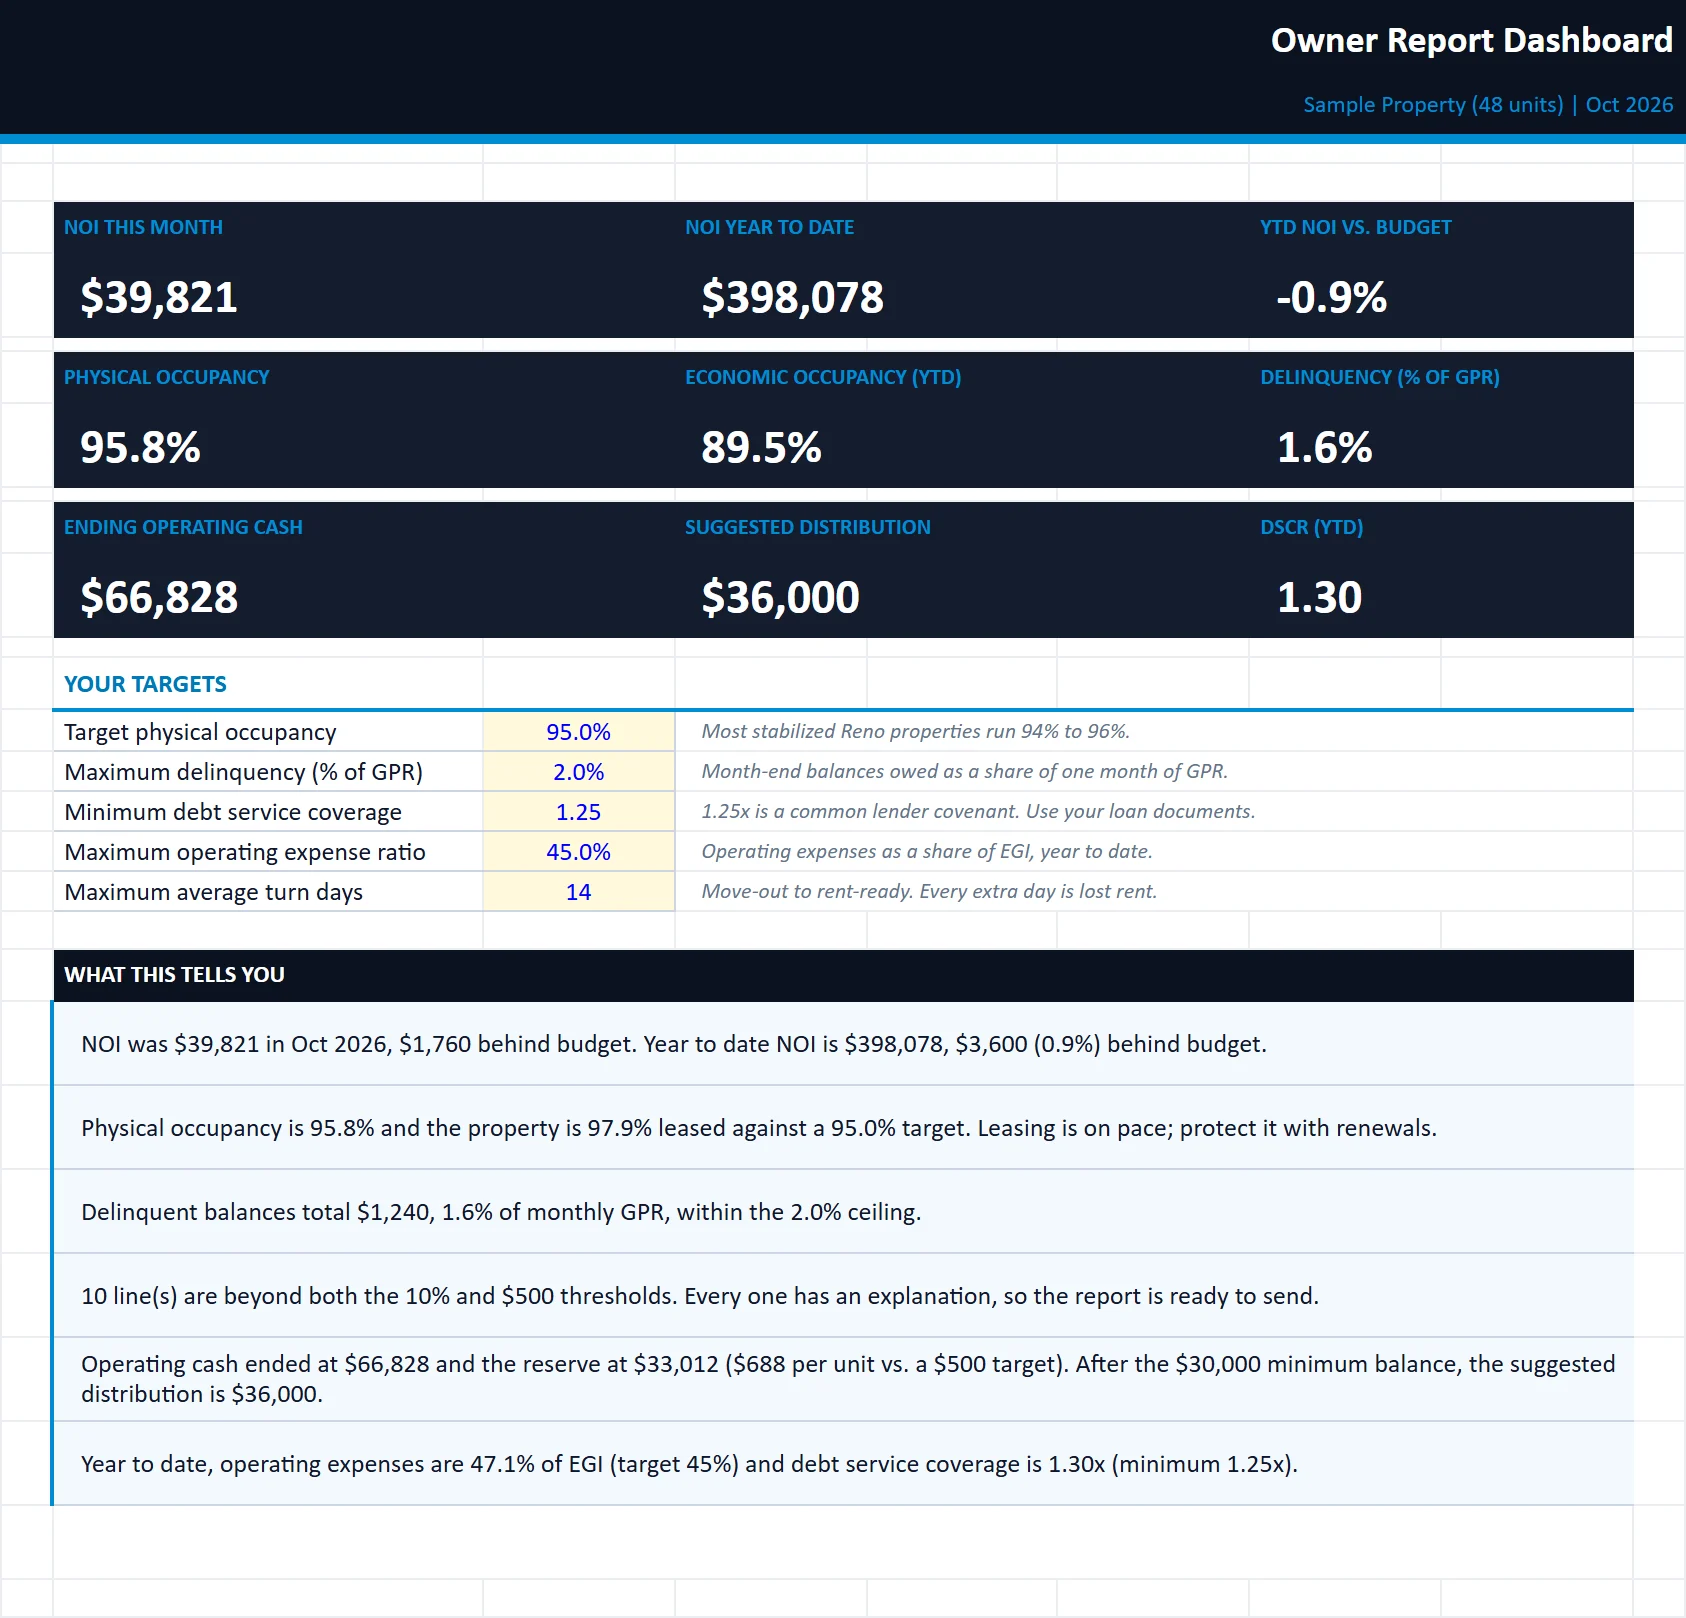Click the YTD NOI VS. BUDGET card label
The width and height of the screenshot is (1686, 1618).
[x=1356, y=227]
